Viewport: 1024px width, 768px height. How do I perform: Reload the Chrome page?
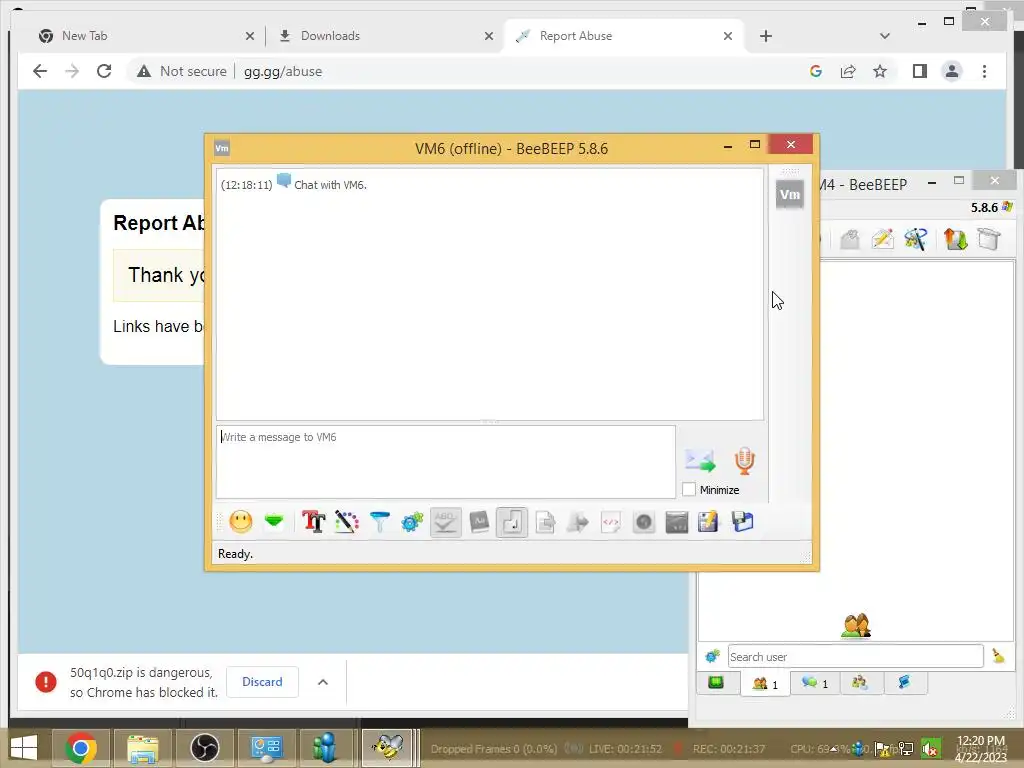coord(104,71)
